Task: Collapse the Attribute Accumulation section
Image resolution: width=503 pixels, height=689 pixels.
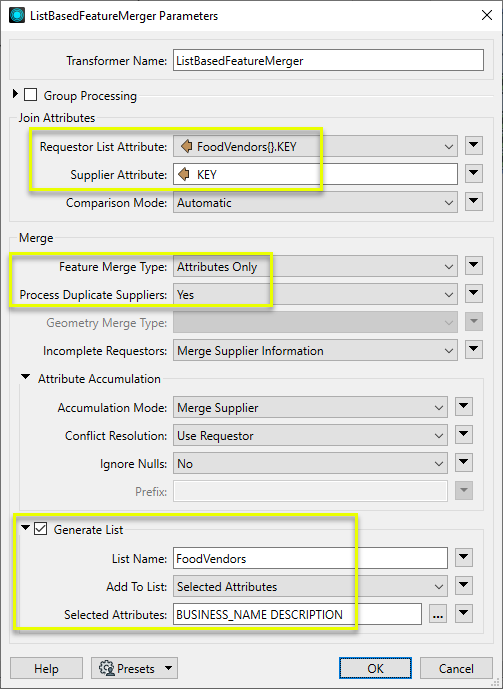Action: click(x=26, y=377)
